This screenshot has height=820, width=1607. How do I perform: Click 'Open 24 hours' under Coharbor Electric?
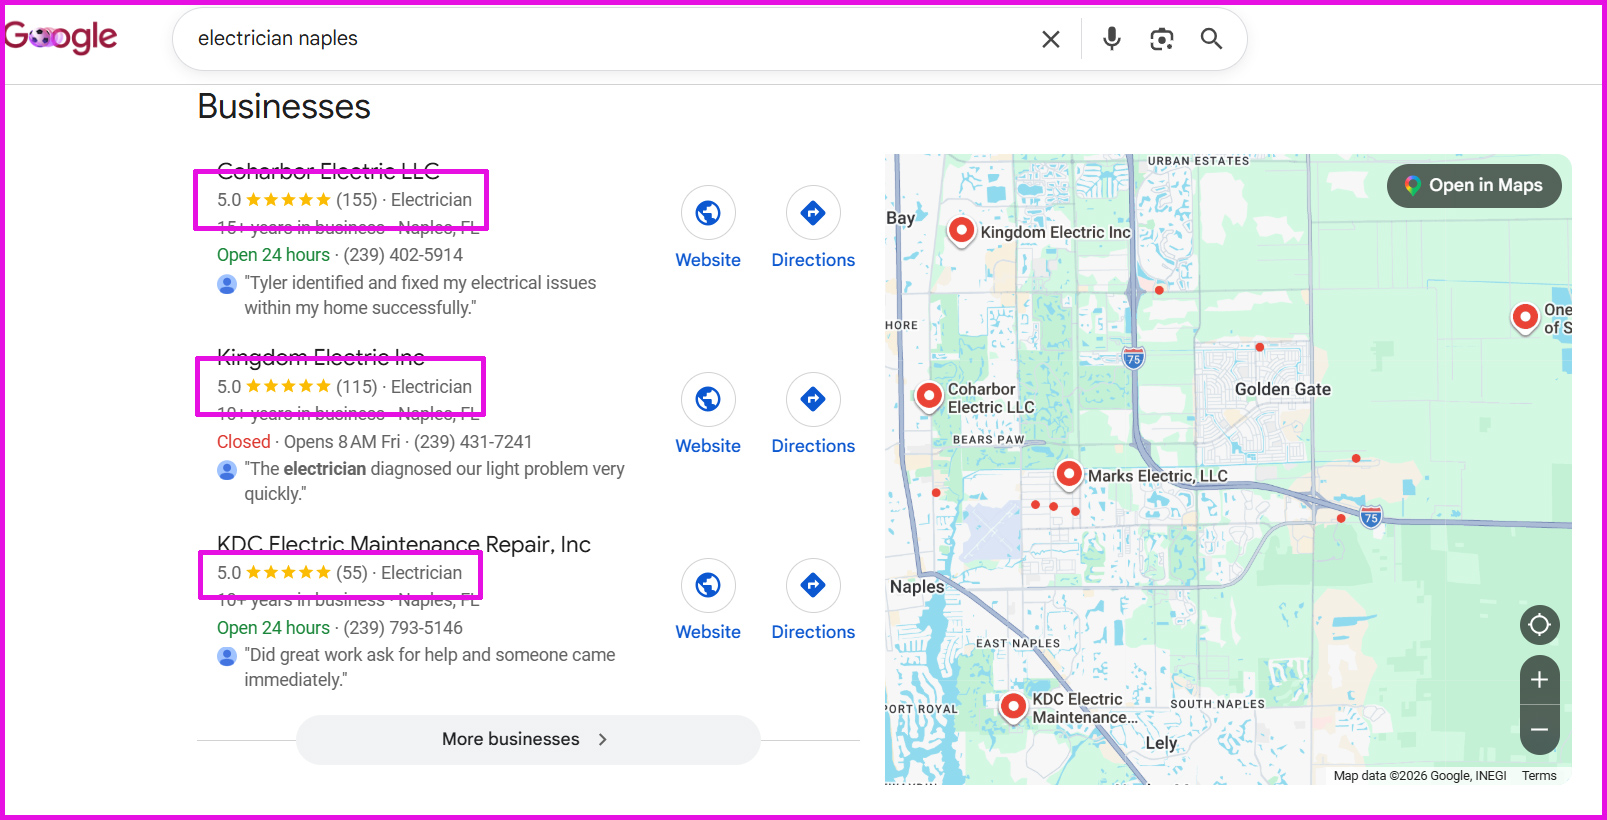click(273, 255)
